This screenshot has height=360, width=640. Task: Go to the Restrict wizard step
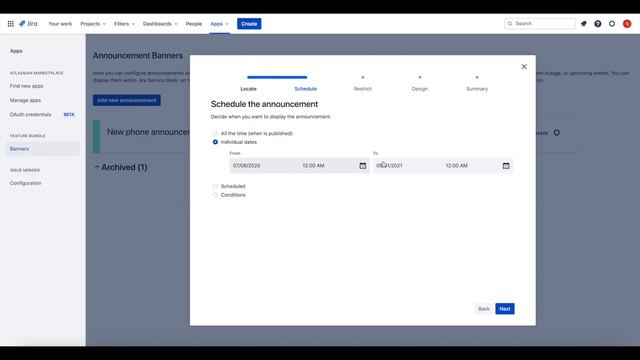click(362, 89)
